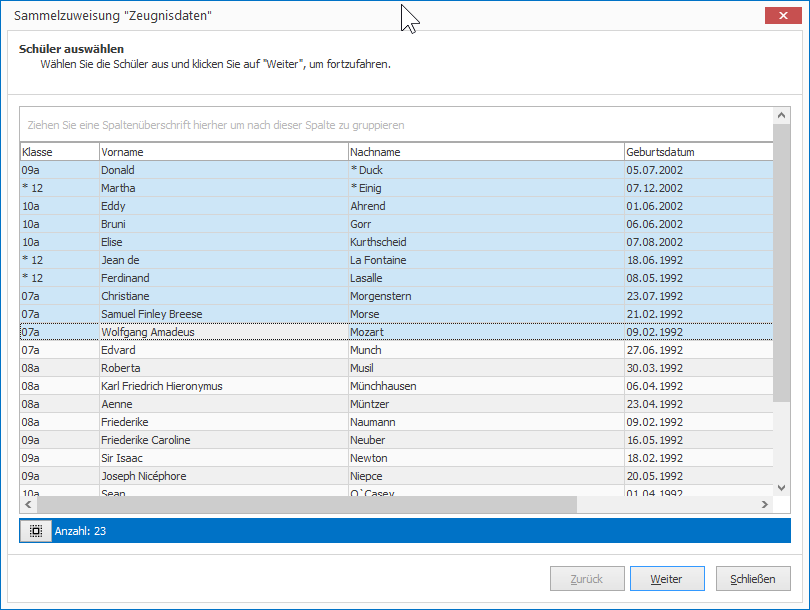
Task: Click the vertical scrollbar down arrow
Action: [782, 488]
